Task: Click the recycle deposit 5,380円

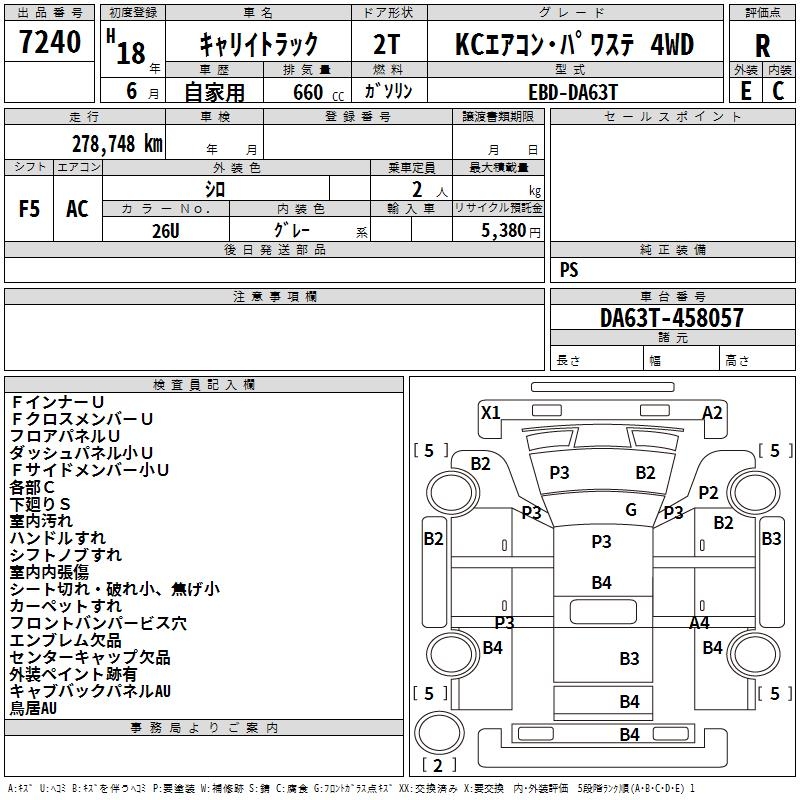Action: (510, 230)
